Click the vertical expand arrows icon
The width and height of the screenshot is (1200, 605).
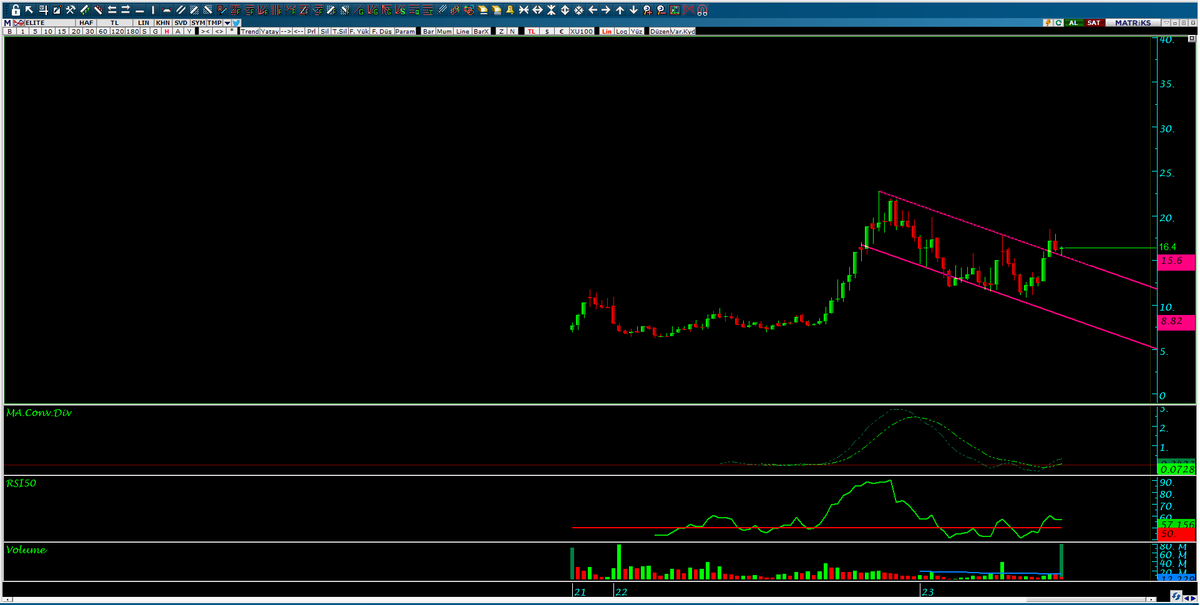(x=564, y=10)
